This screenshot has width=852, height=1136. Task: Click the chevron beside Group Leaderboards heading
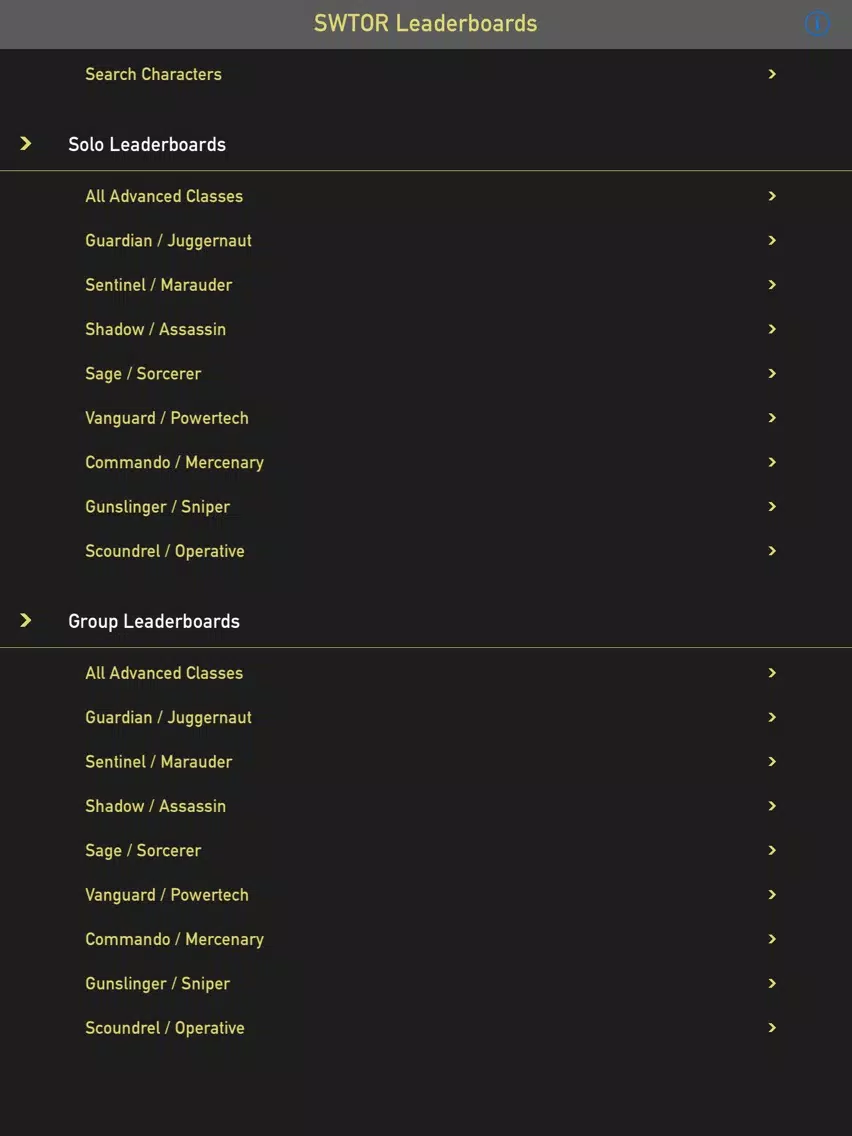26,620
